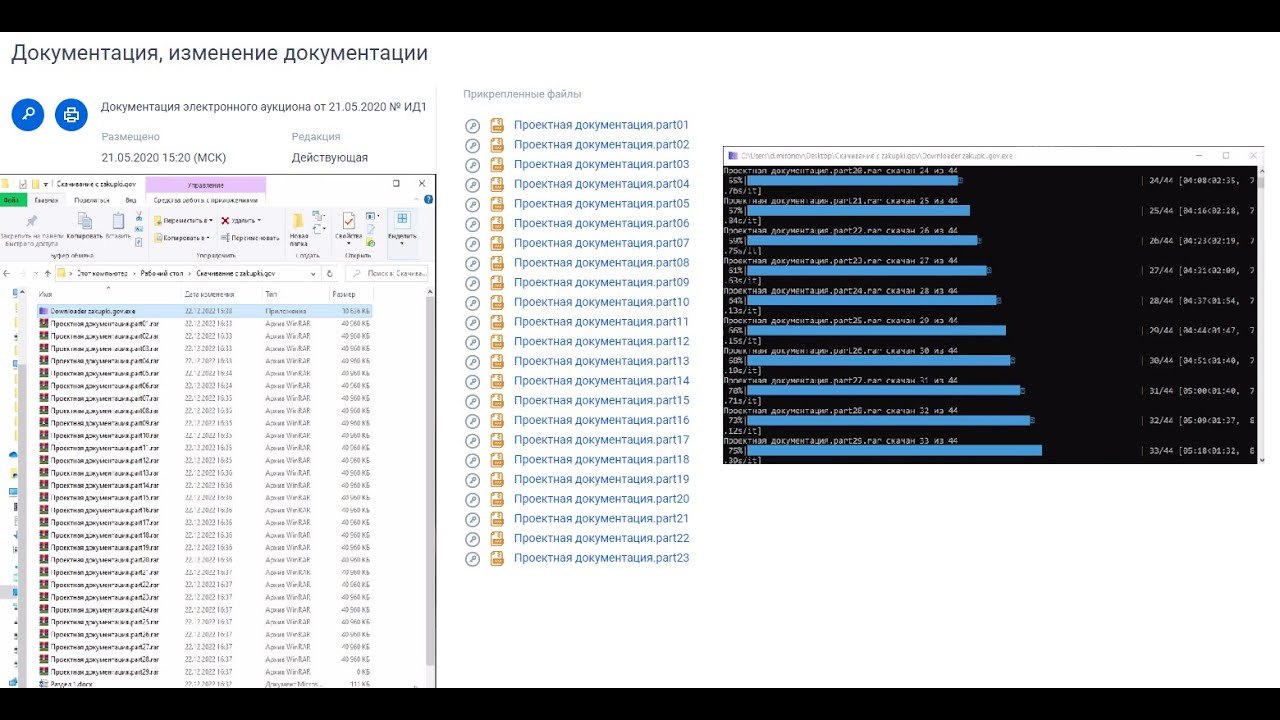The height and width of the screenshot is (720, 1280).
Task: Select Проектная документация.part20.rar in Explorer
Action: click(204, 560)
